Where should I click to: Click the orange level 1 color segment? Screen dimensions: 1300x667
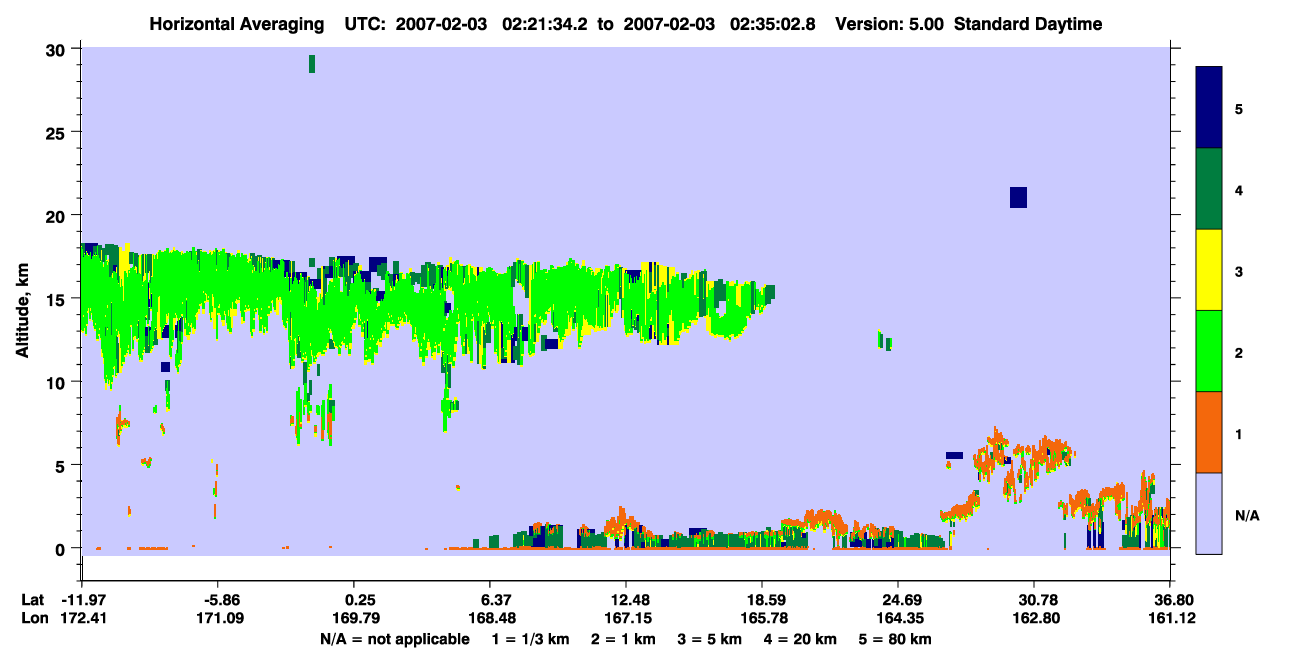click(1209, 432)
